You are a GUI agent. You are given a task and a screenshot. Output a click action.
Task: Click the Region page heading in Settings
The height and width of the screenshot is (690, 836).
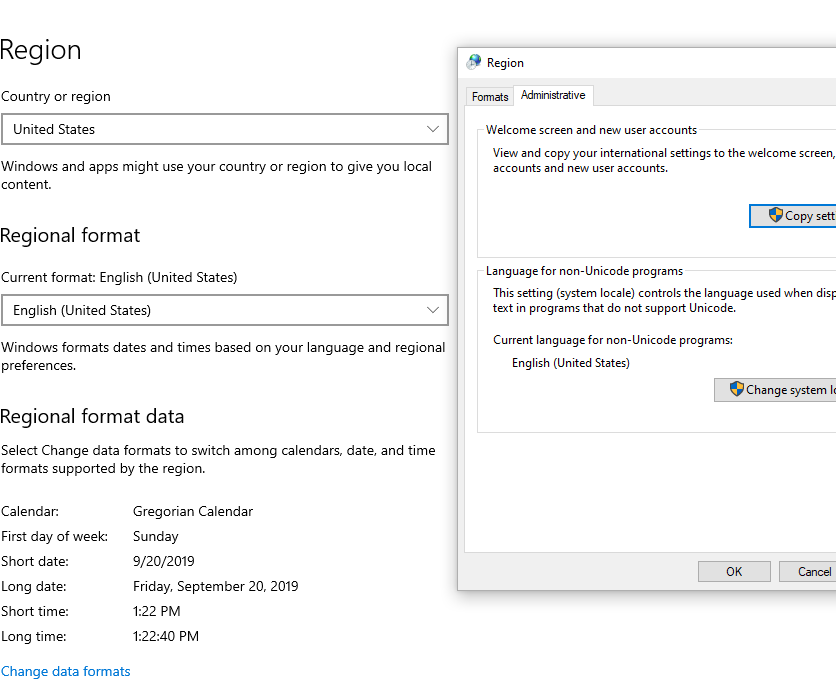click(41, 50)
